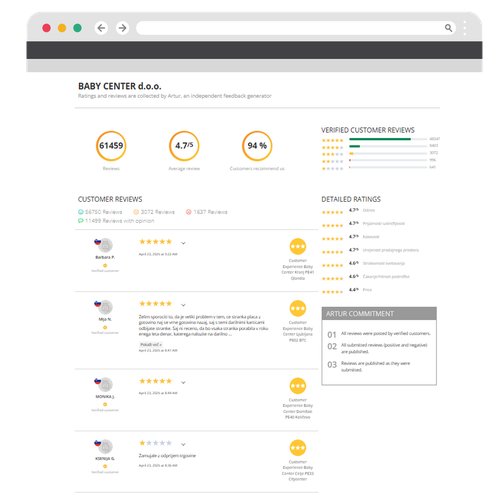Click Ksenija G.'s user avatar icon
Screen dimensions: 500x500
click(x=104, y=446)
